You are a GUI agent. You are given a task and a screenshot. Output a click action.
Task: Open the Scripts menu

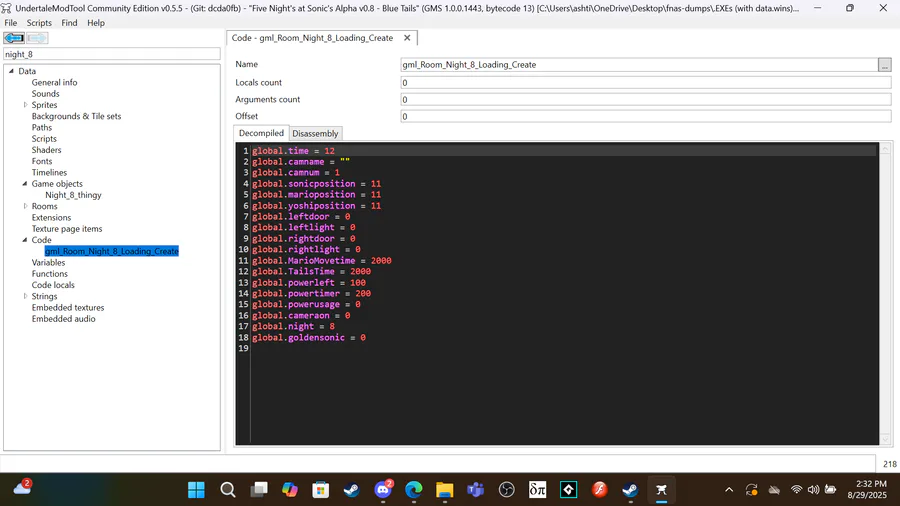pyautogui.click(x=39, y=23)
